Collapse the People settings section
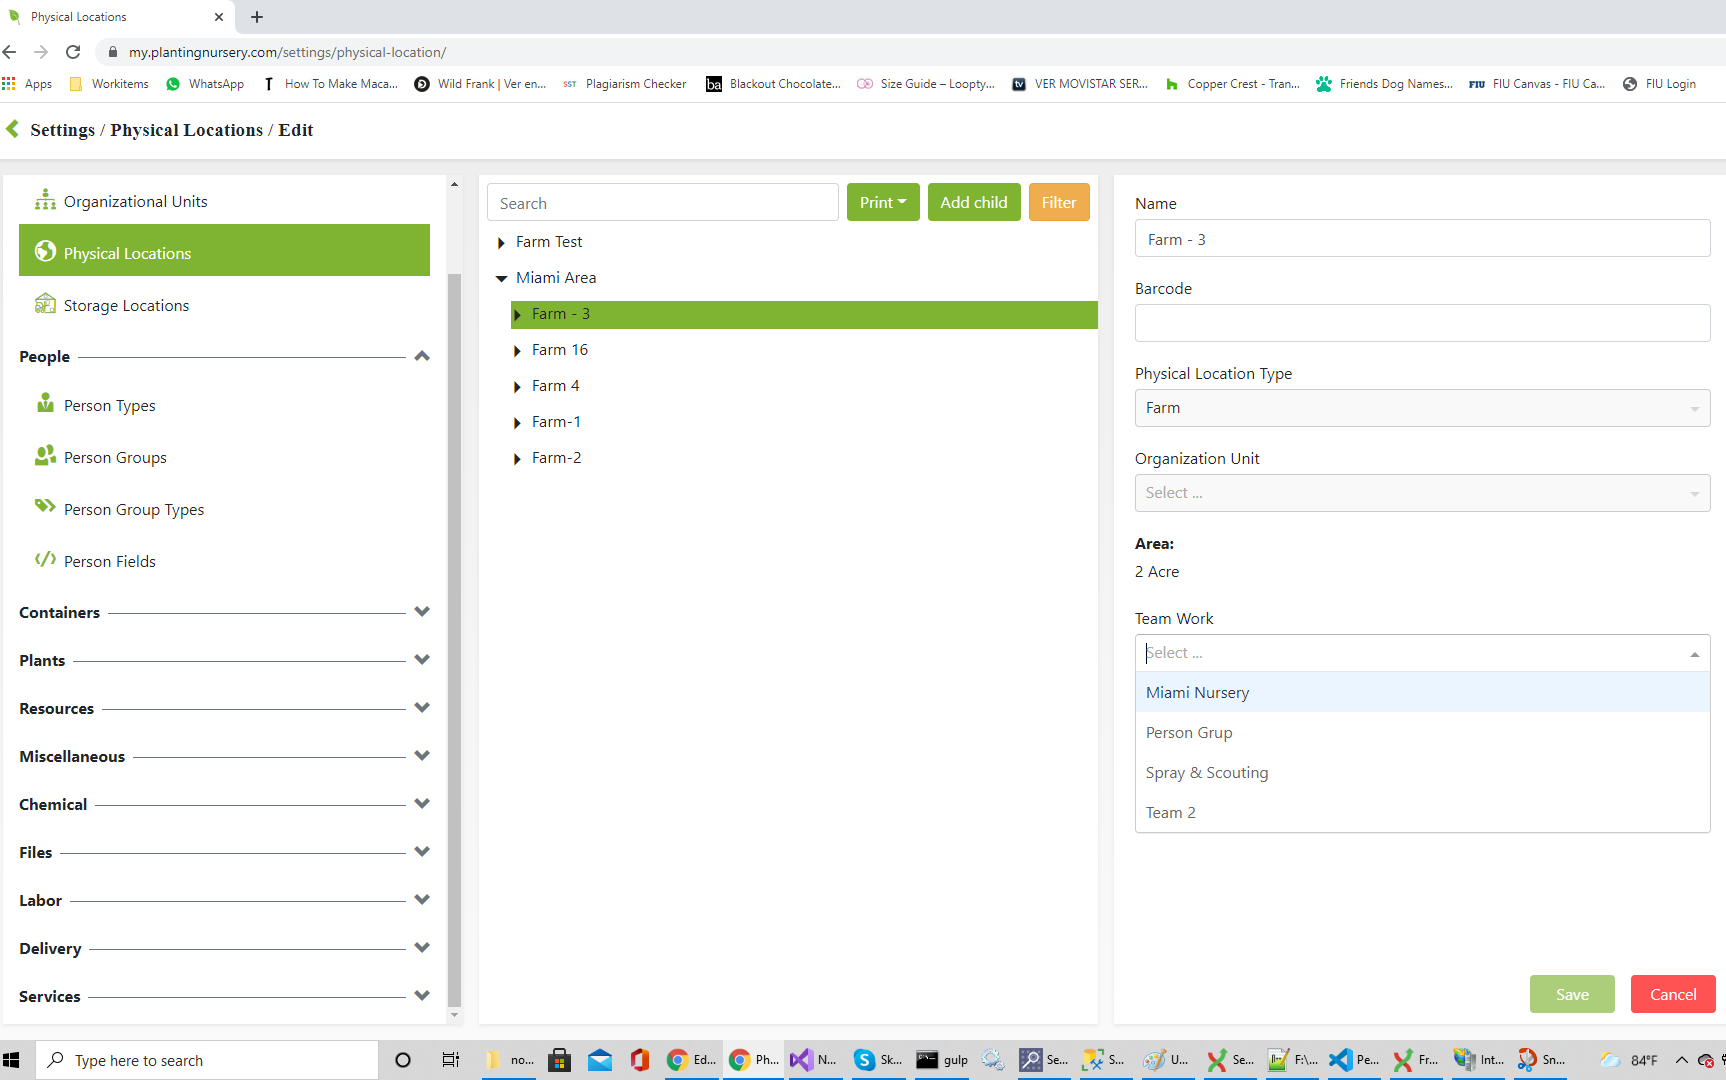This screenshot has width=1726, height=1080. pyautogui.click(x=421, y=356)
